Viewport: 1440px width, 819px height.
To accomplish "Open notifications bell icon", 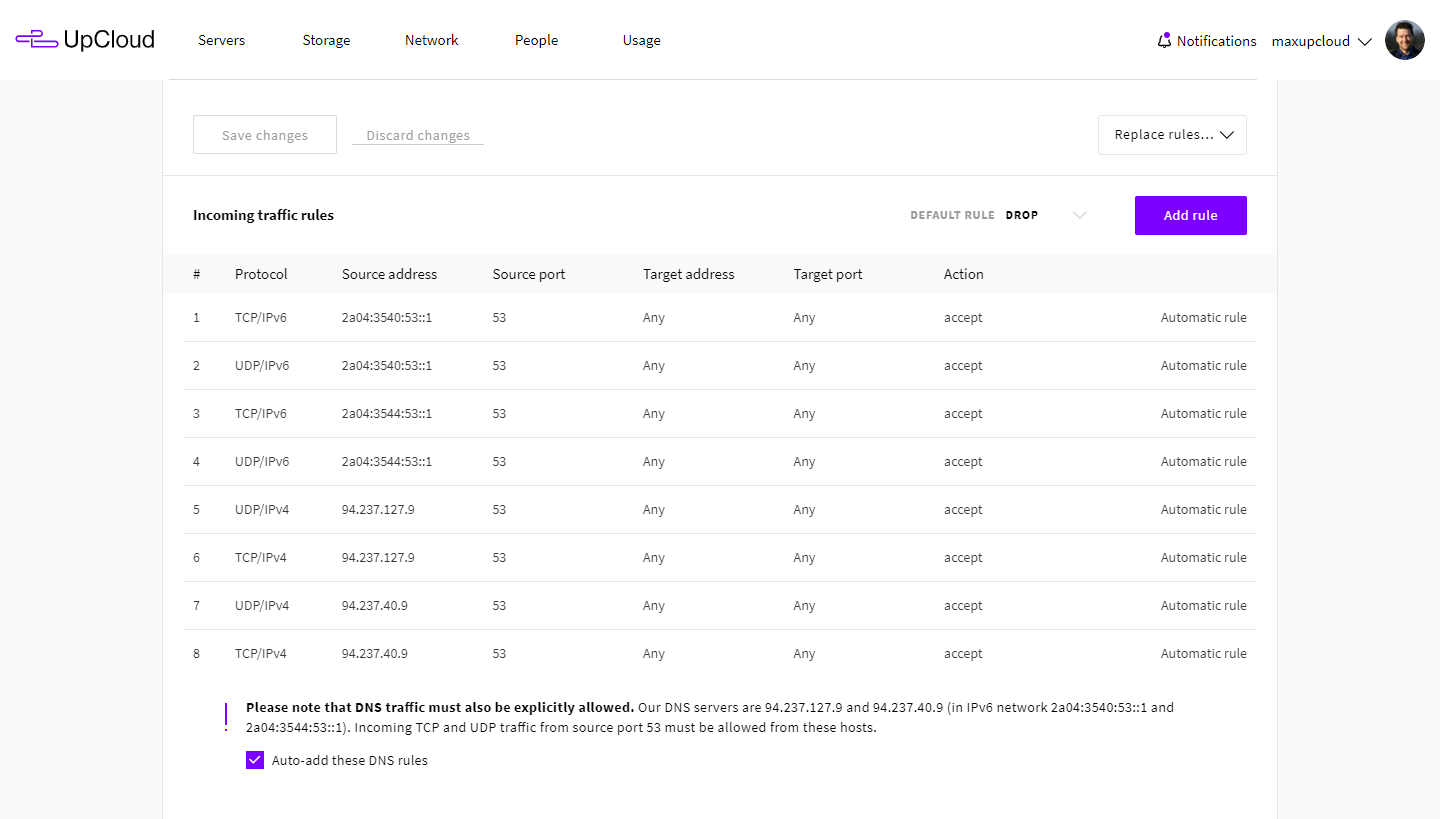I will click(1163, 41).
